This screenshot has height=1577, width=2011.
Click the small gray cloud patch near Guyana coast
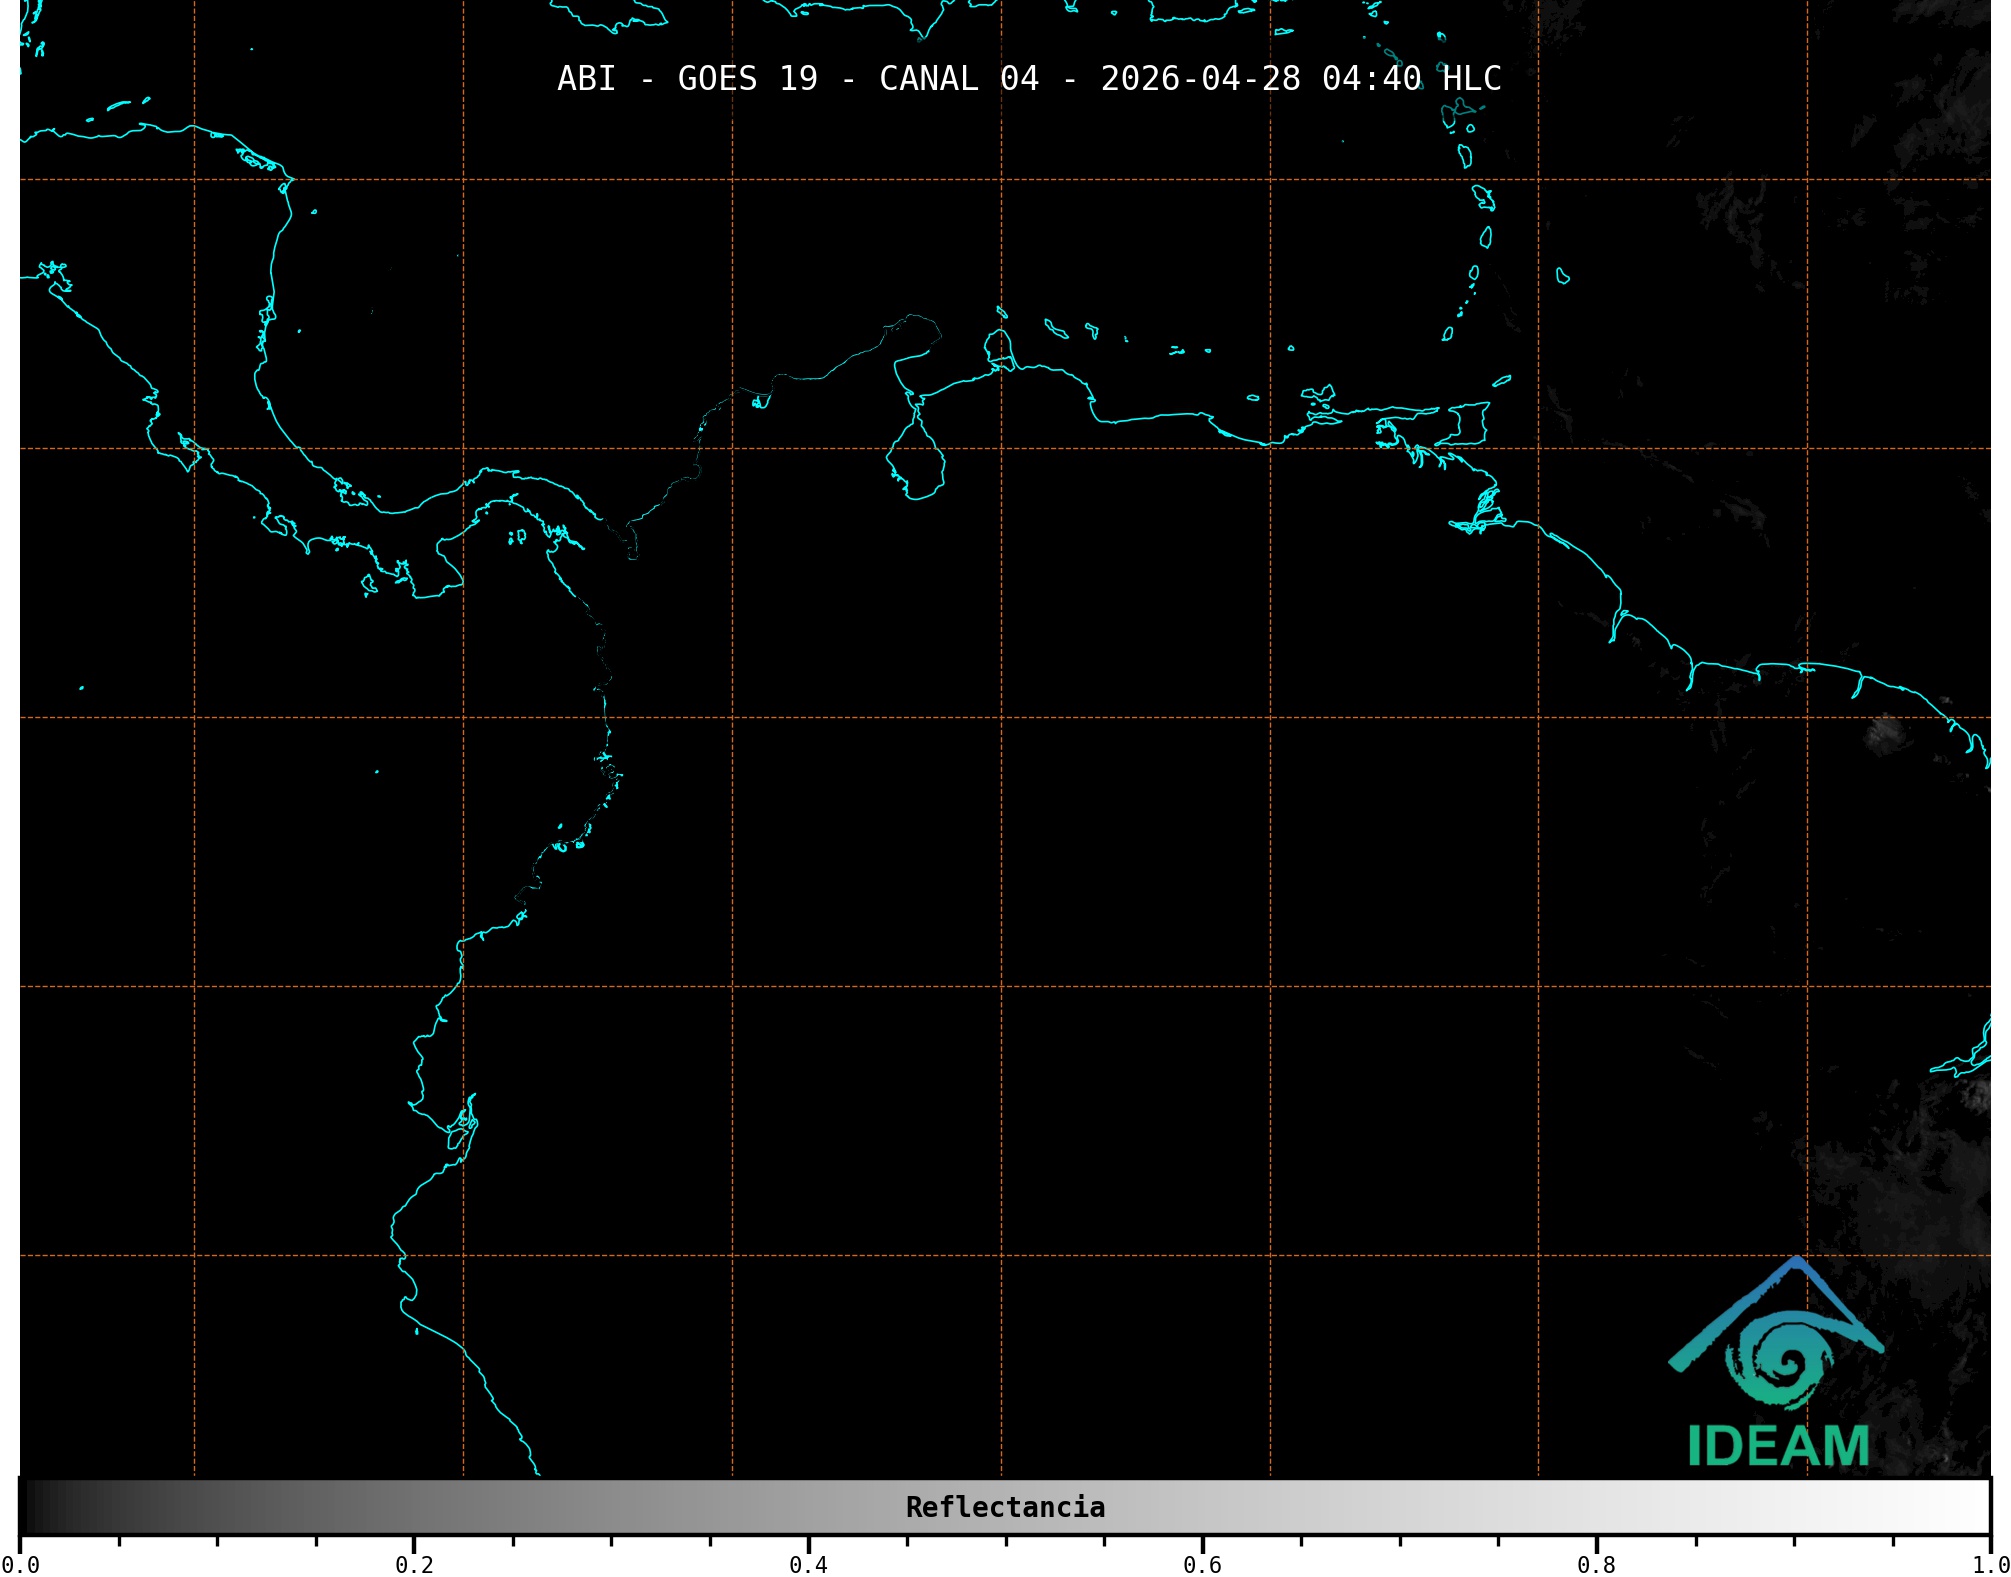[1884, 734]
